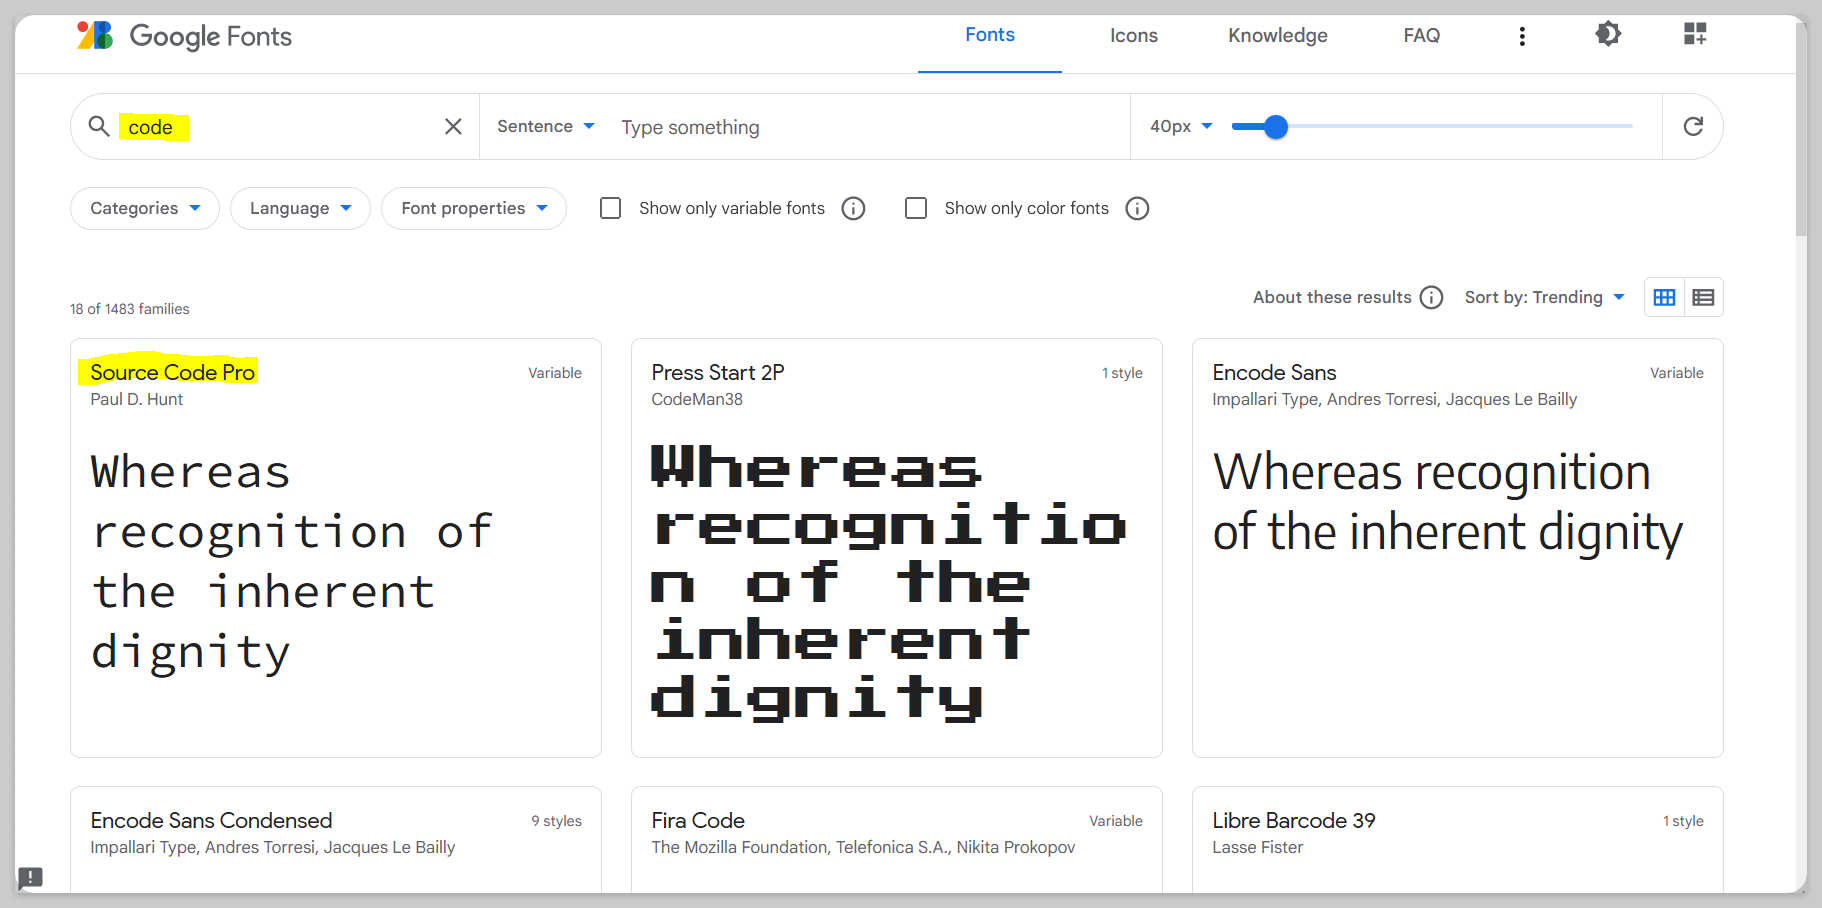Switch to the Fonts tab

(x=990, y=35)
